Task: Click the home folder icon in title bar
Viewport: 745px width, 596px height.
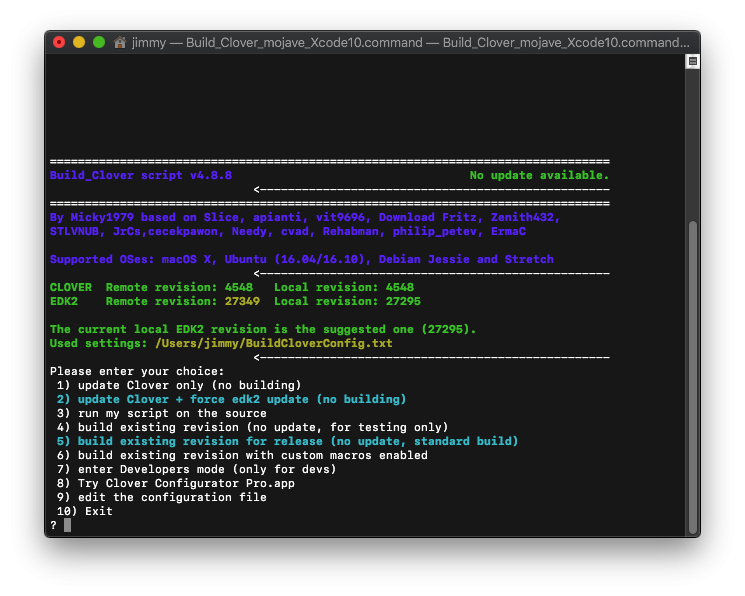Action: coord(120,42)
